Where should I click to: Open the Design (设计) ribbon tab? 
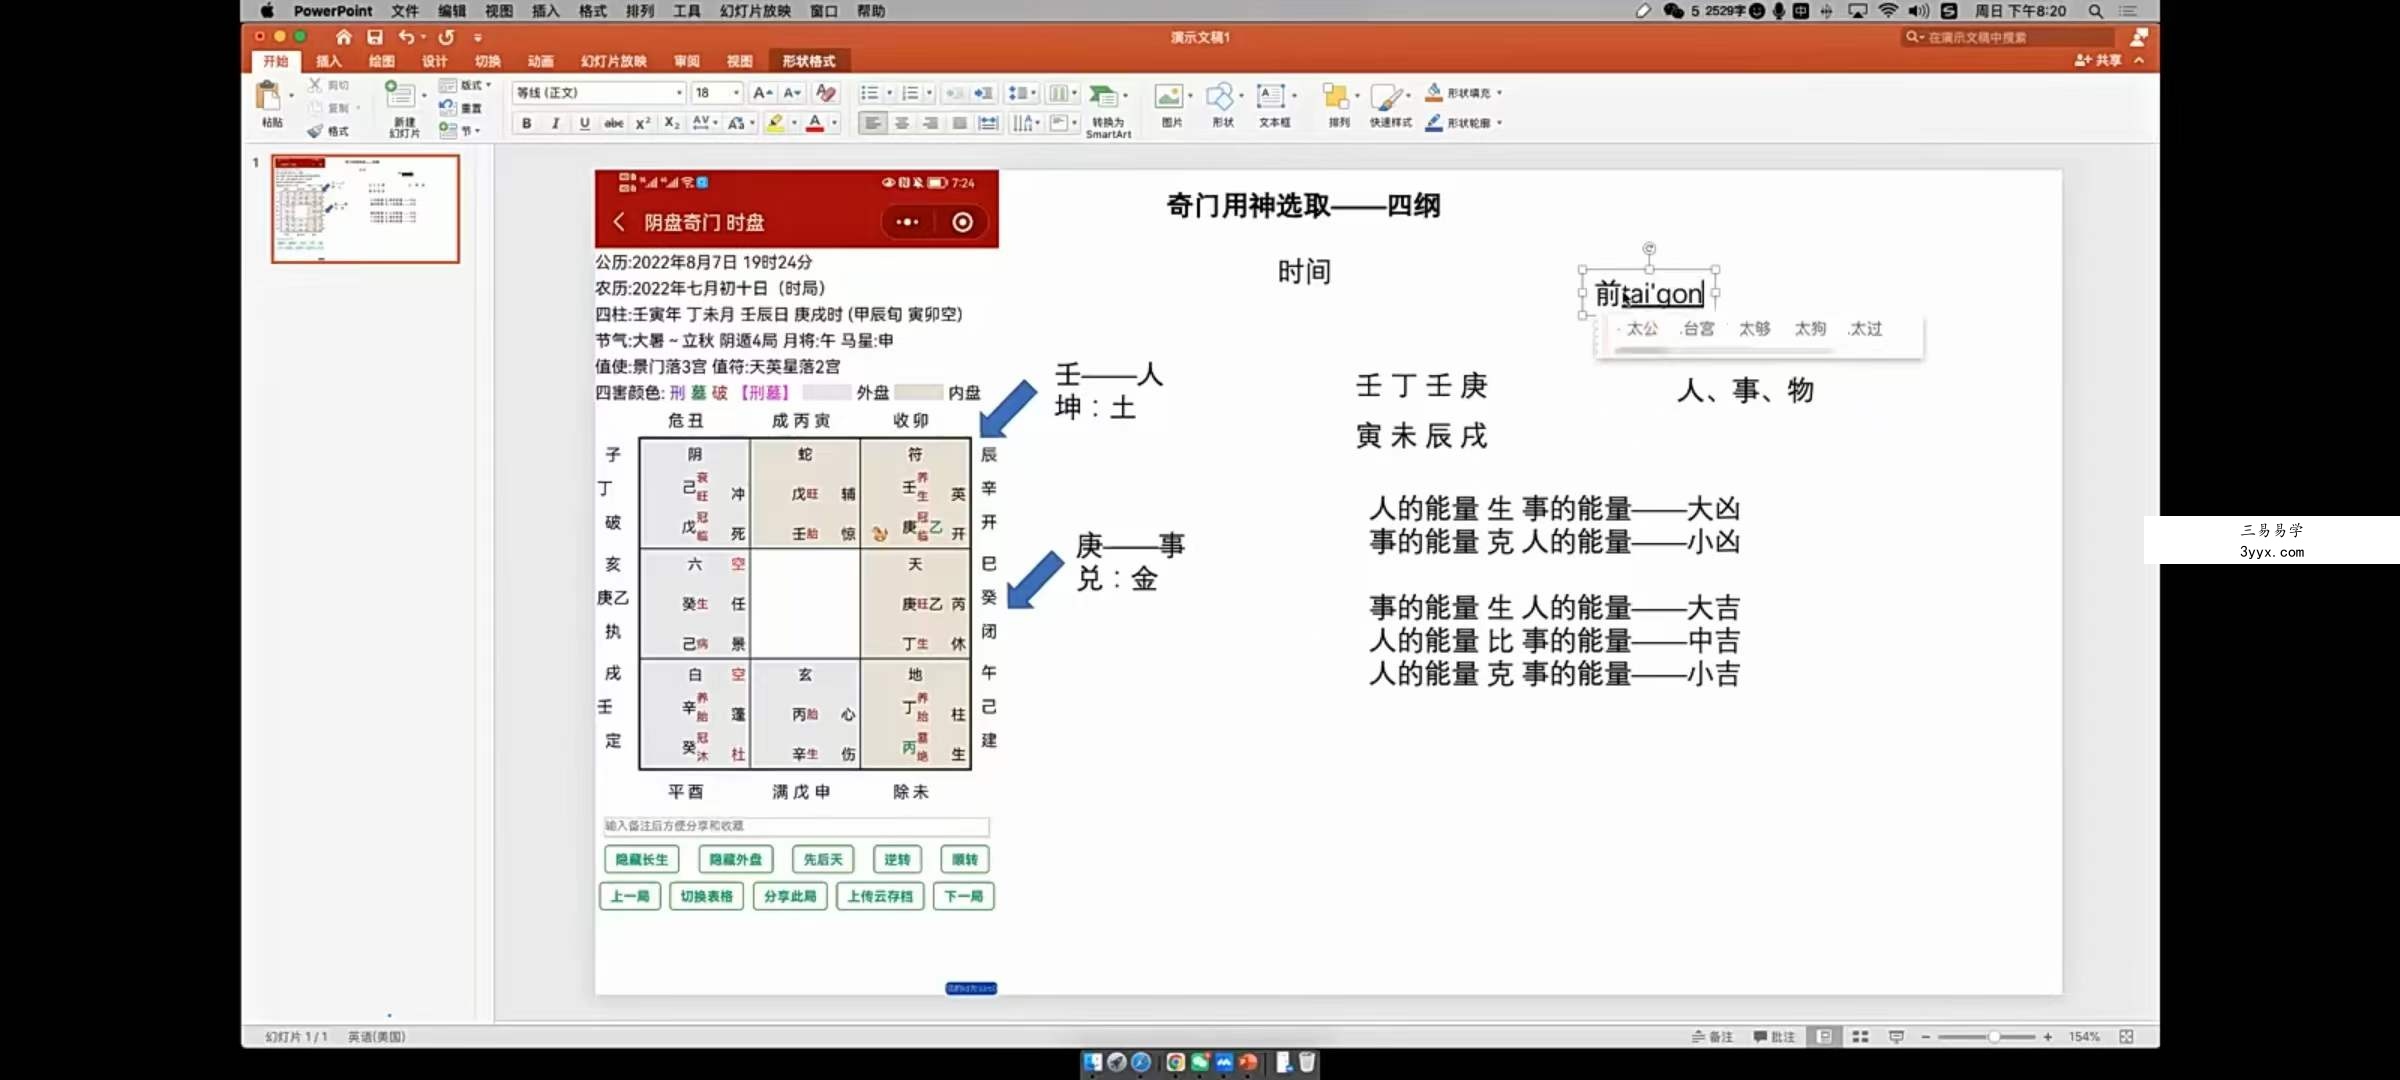tap(434, 61)
